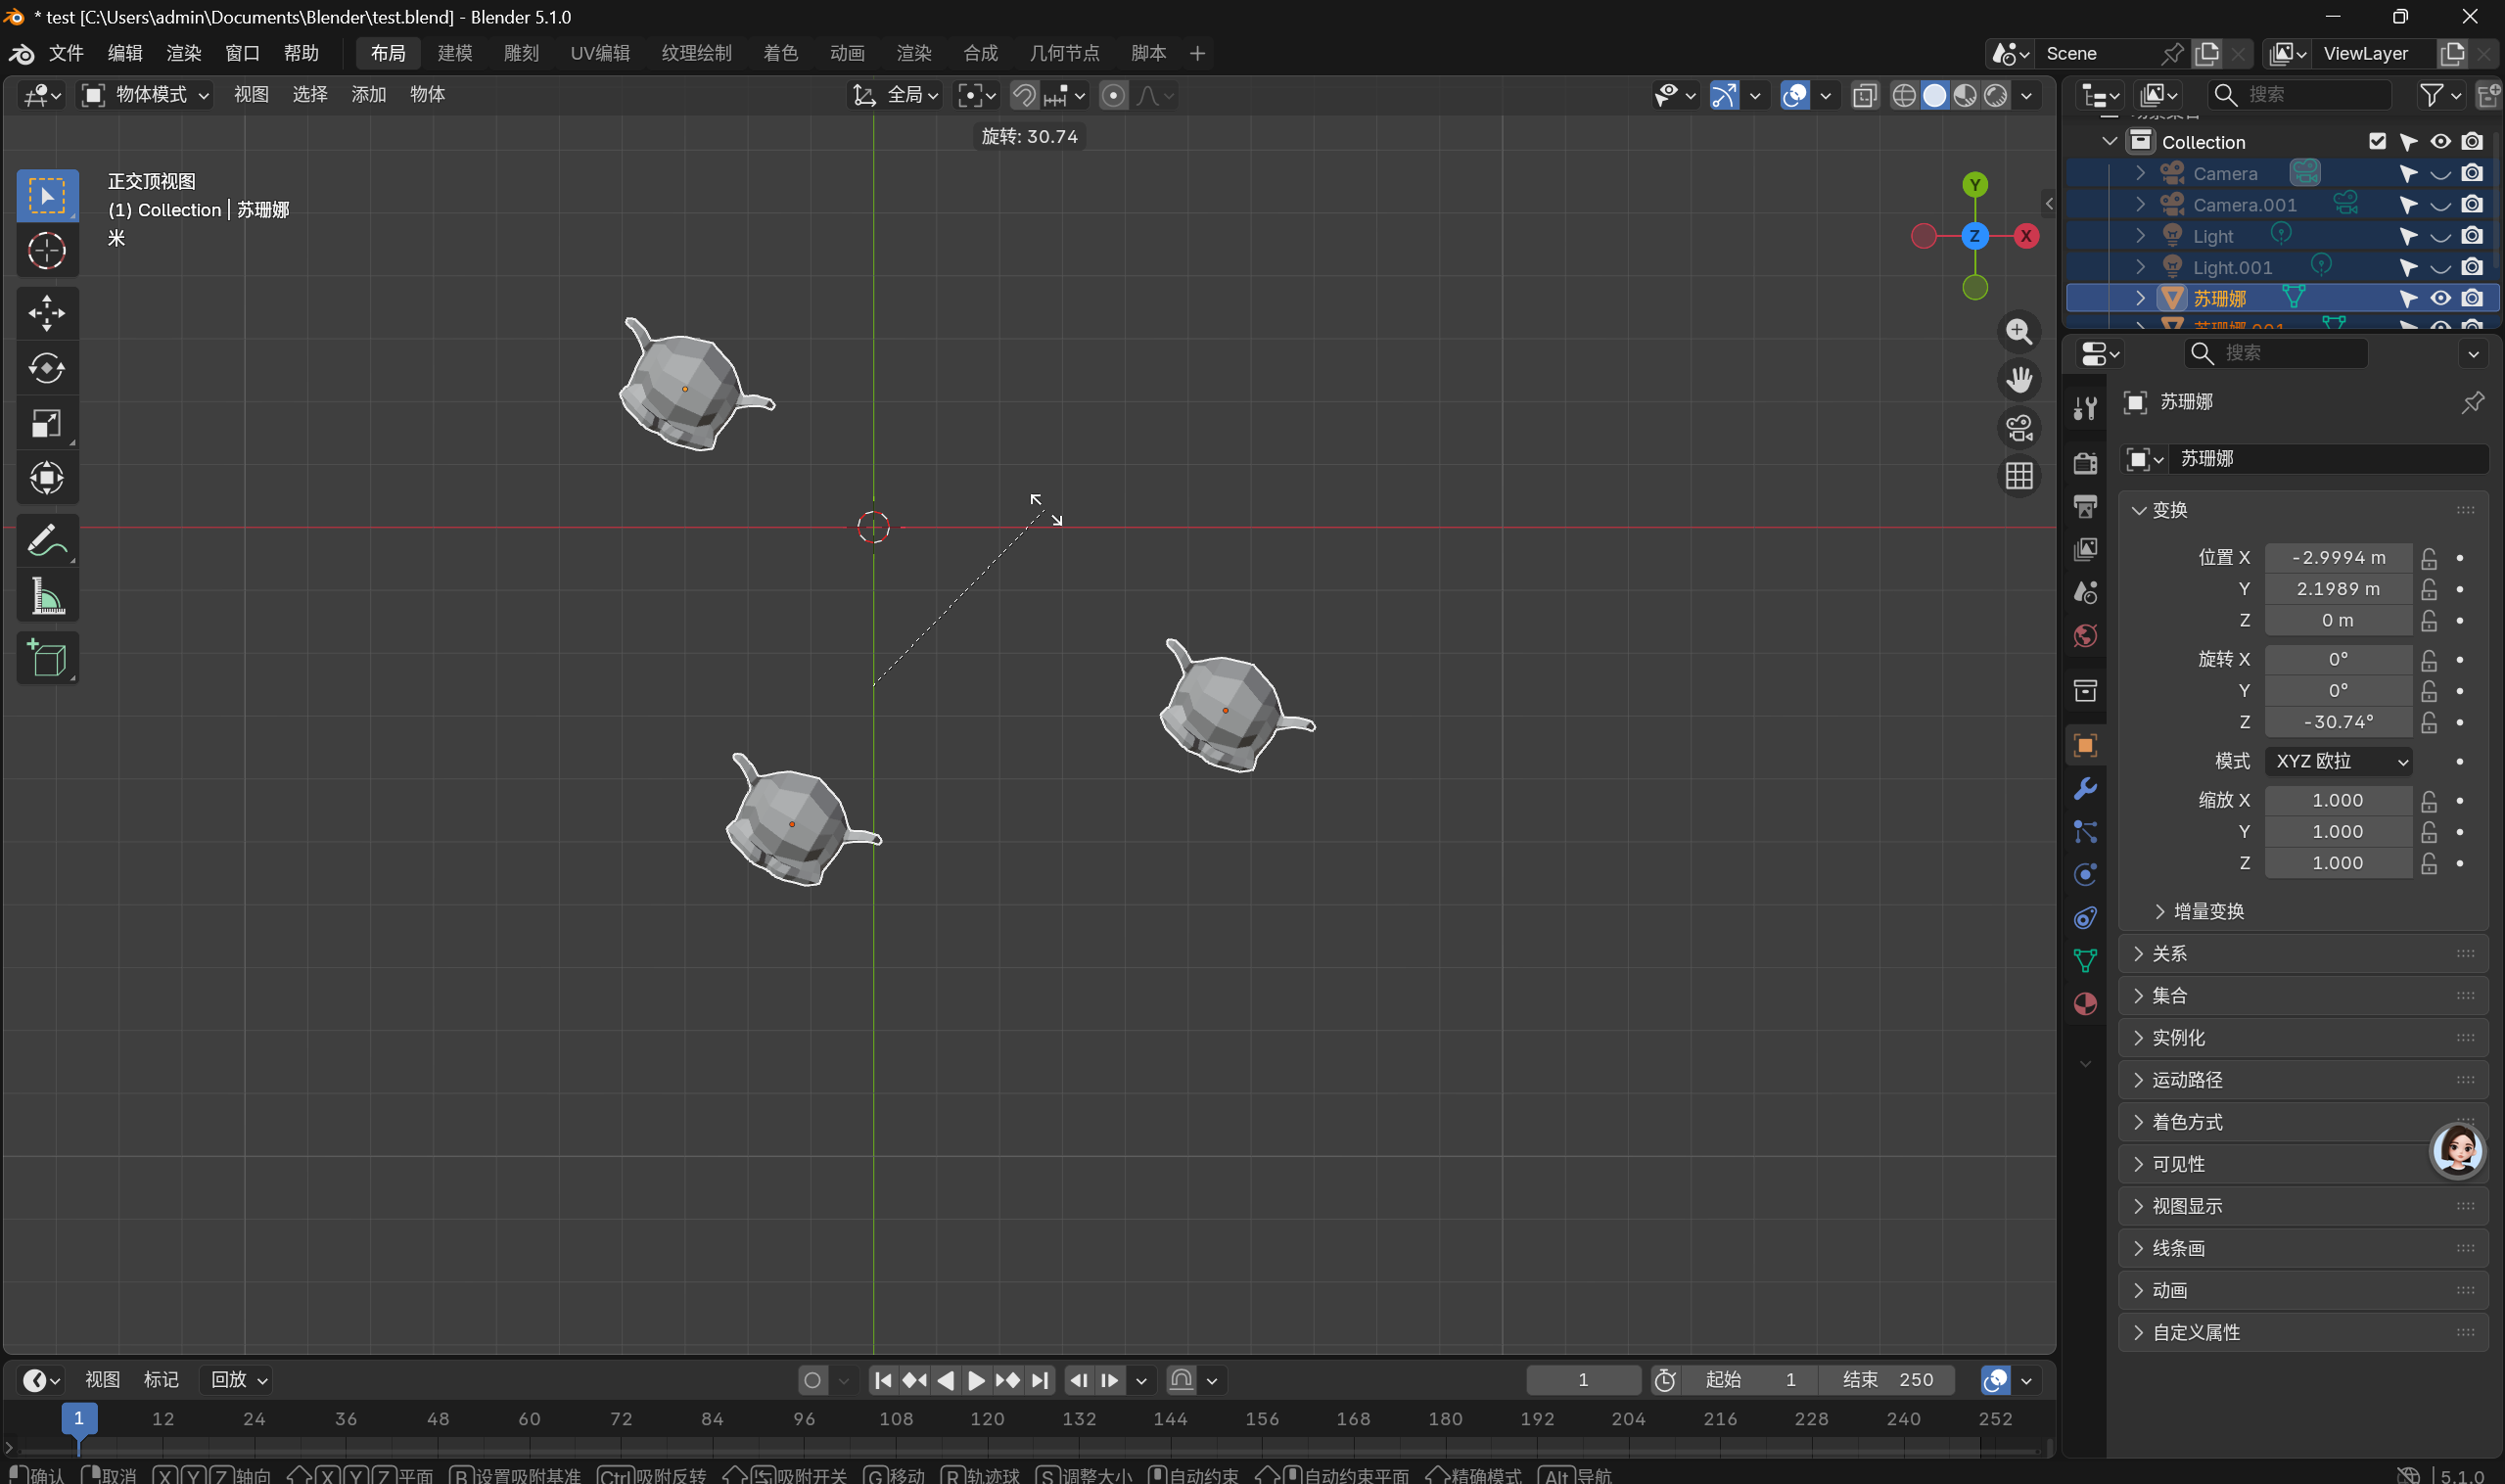Viewport: 2505px width, 1484px height.
Task: Select the Rotate tool in the toolbar
Action: tap(46, 368)
